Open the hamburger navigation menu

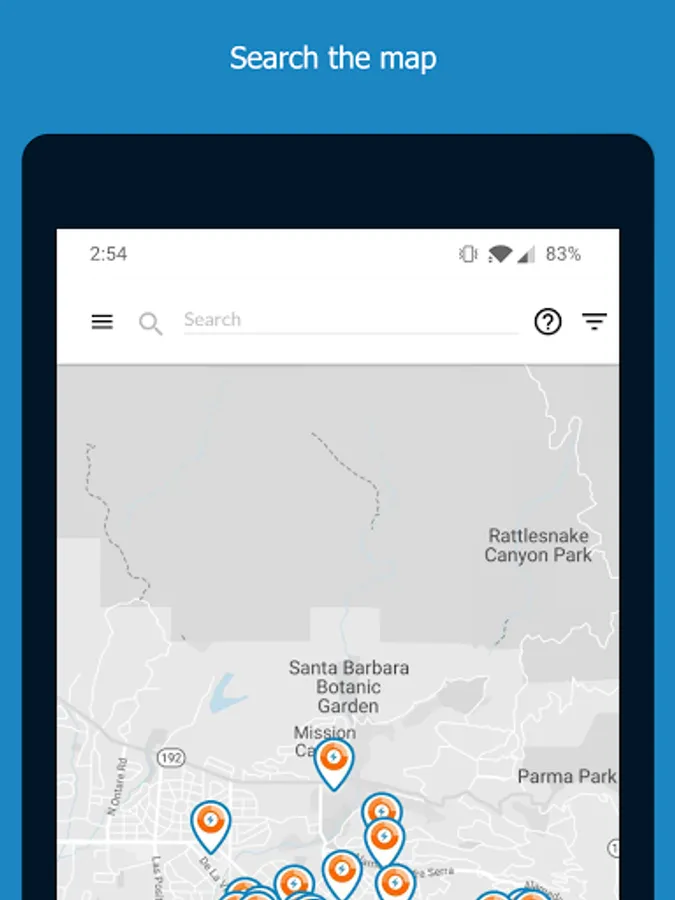tap(102, 321)
